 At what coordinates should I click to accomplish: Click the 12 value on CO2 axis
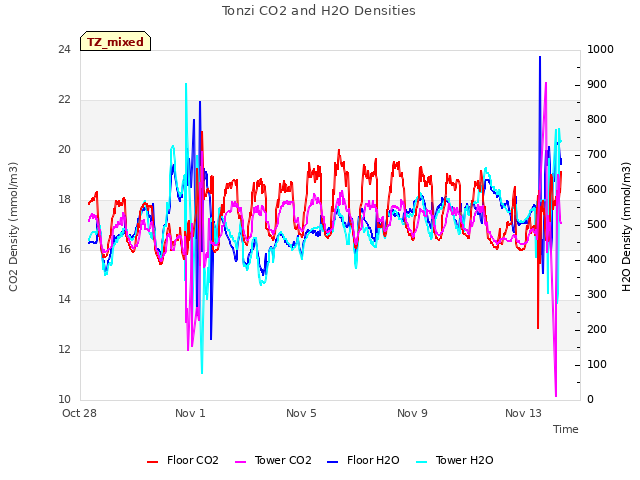point(64,349)
